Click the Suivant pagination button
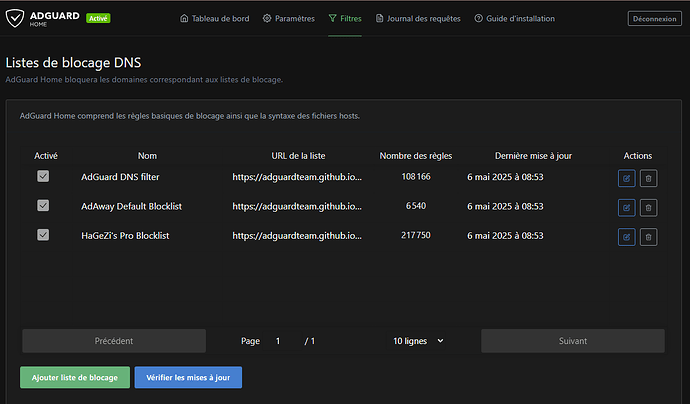Viewport: 690px width, 404px height. 573,341
